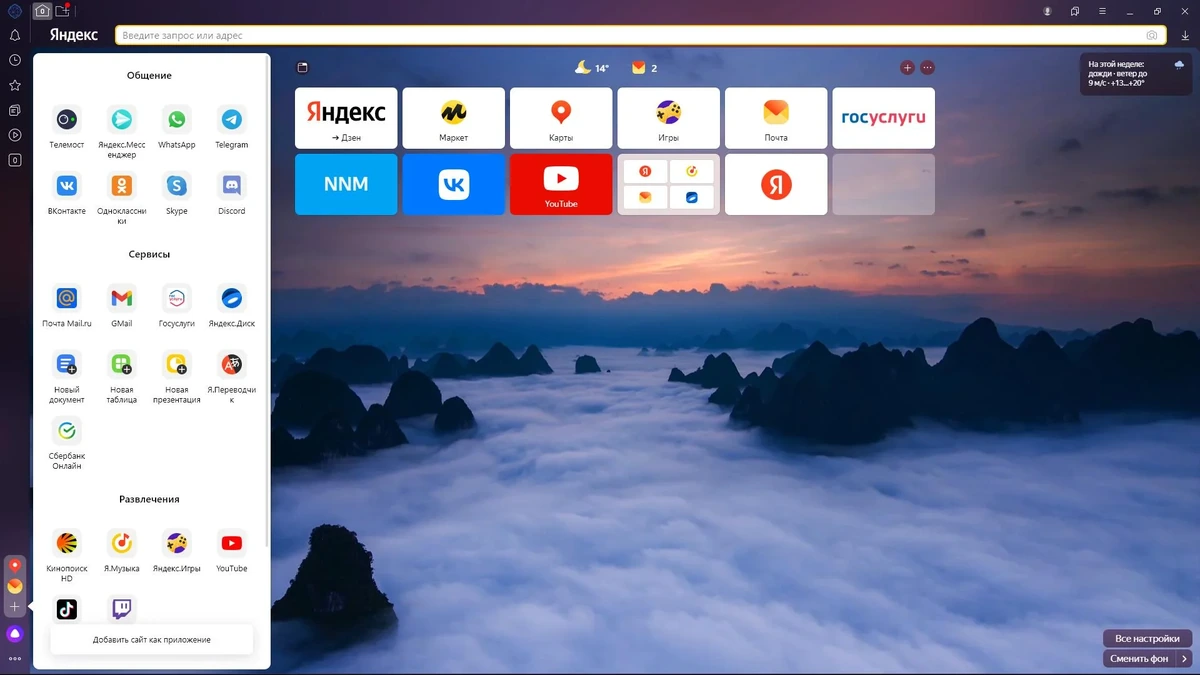1200x675 pixels.
Task: Open the folder tile with four icons
Action: point(668,184)
